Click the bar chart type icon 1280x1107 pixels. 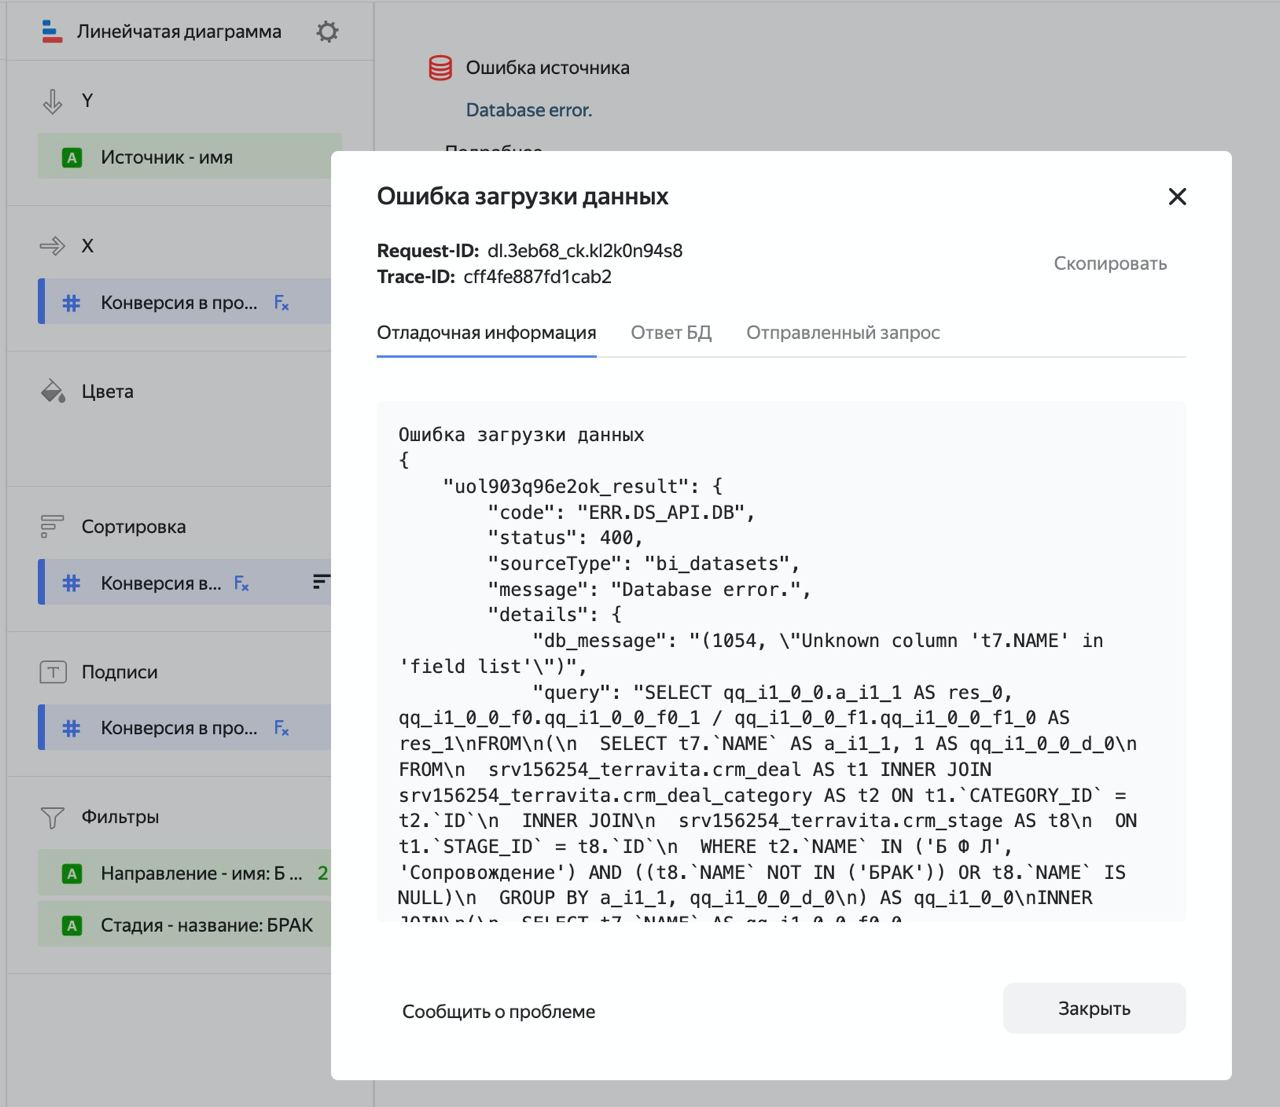click(x=52, y=32)
